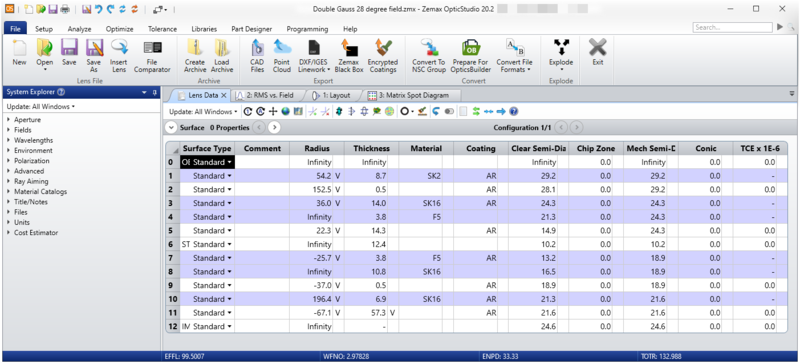The image size is (800, 364).
Task: Switch to the Optimize ribbon tab
Action: coord(119,29)
